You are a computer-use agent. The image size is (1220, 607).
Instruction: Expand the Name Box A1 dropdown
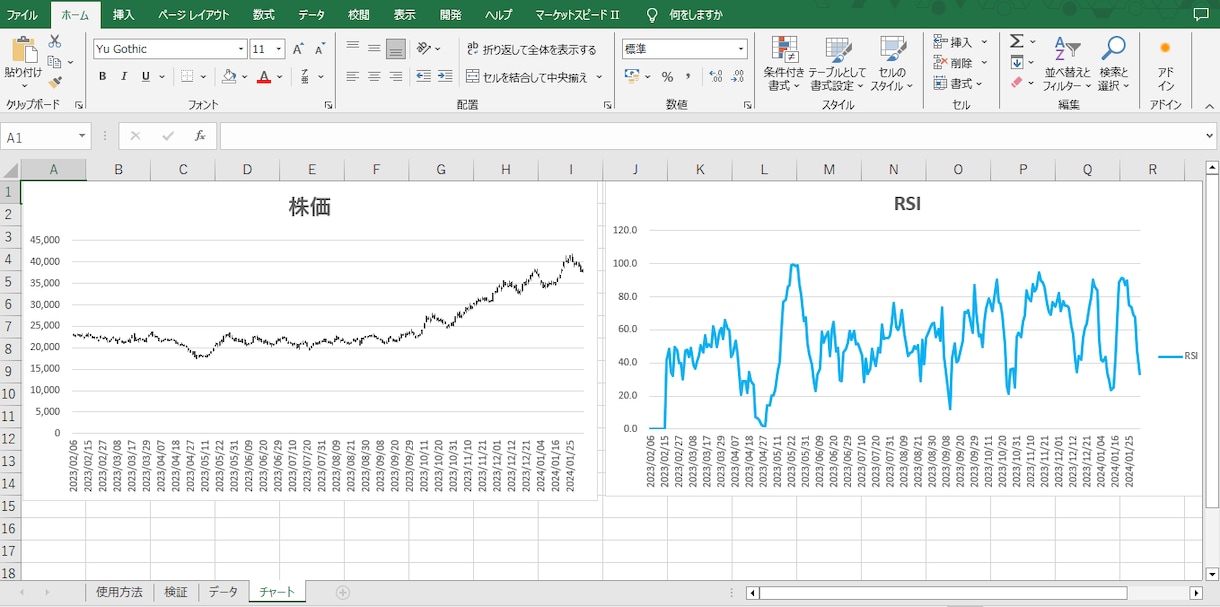82,137
